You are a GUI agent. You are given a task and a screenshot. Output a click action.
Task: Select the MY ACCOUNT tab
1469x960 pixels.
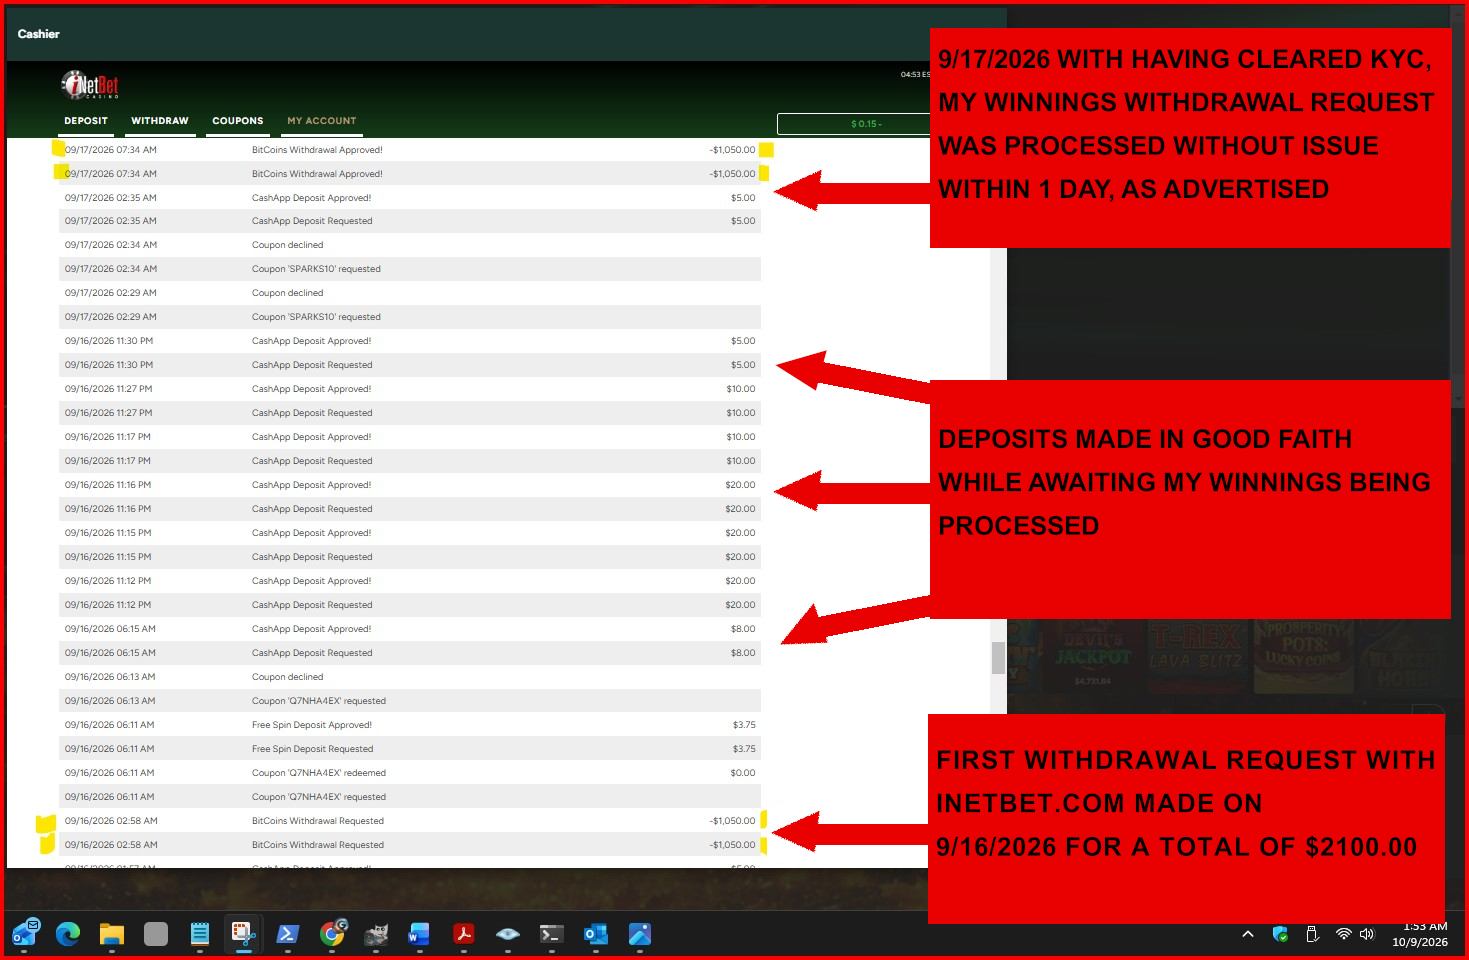point(322,121)
